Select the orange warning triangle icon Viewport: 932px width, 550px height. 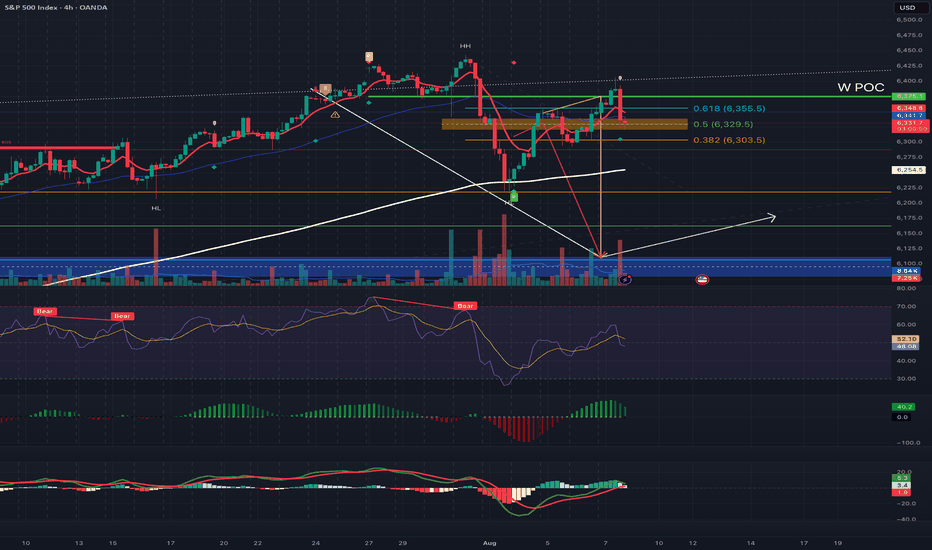click(x=335, y=115)
